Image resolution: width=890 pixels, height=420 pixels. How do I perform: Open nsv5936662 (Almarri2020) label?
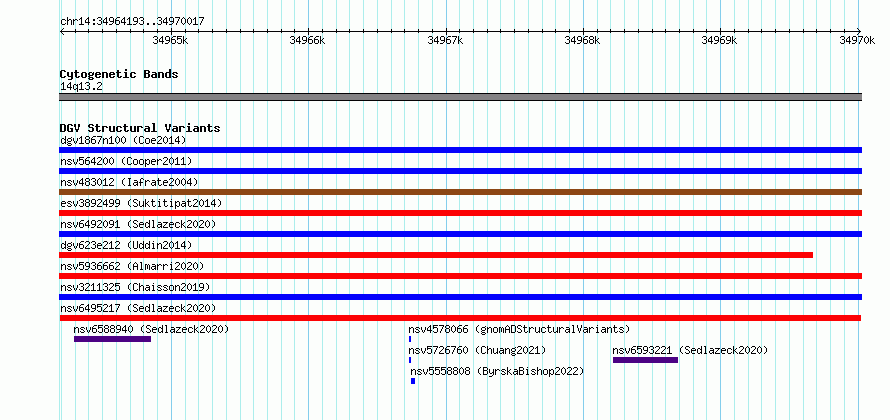132,266
